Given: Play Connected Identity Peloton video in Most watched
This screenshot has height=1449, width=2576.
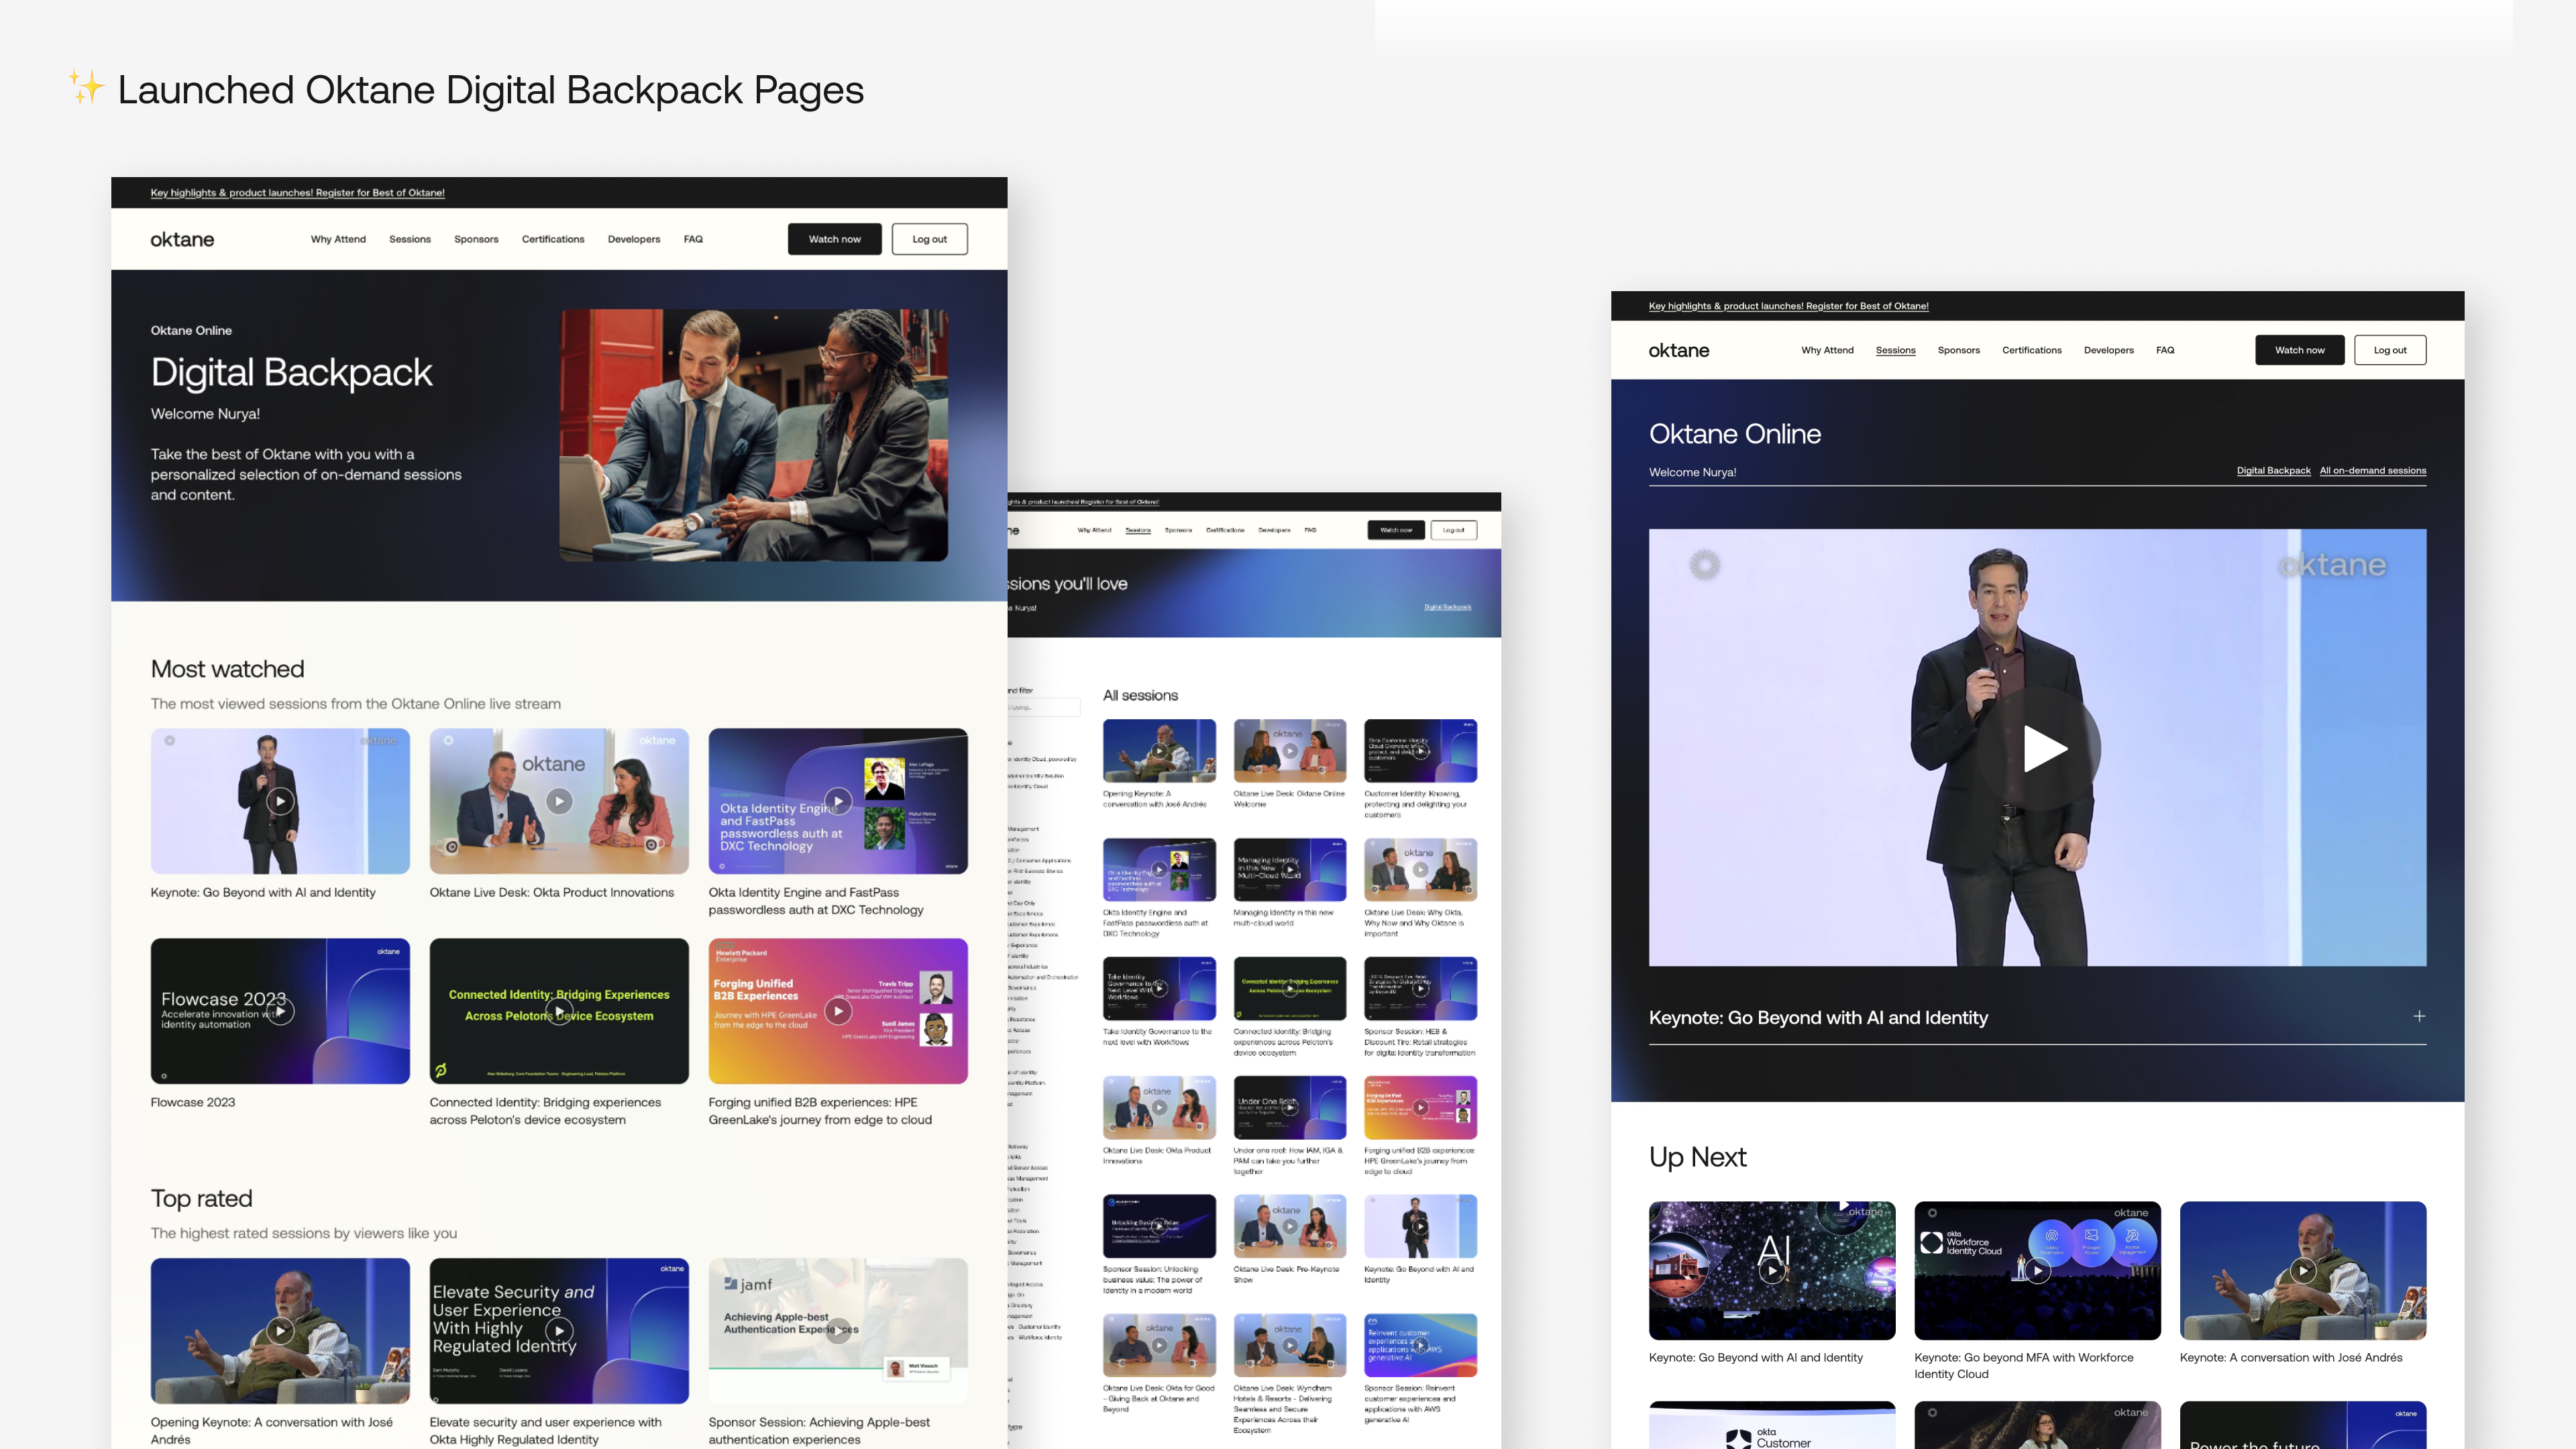Looking at the screenshot, I should coord(559,1011).
